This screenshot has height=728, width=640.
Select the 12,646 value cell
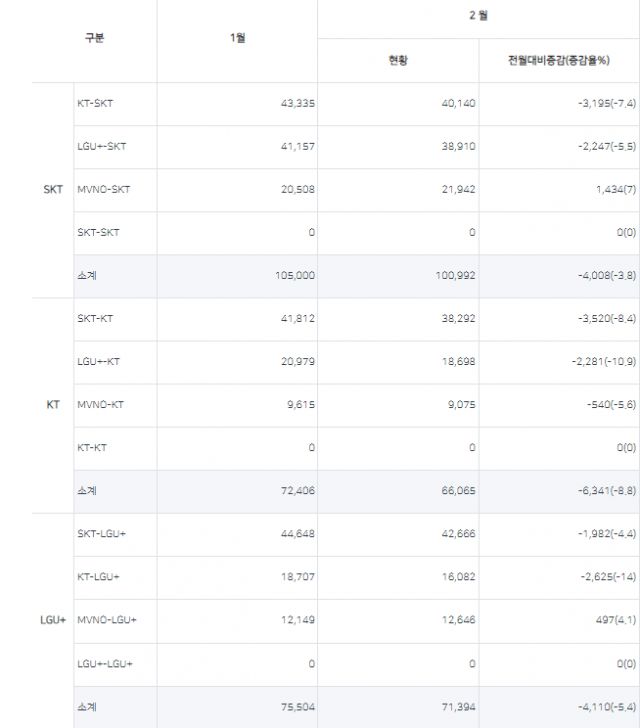(458, 620)
